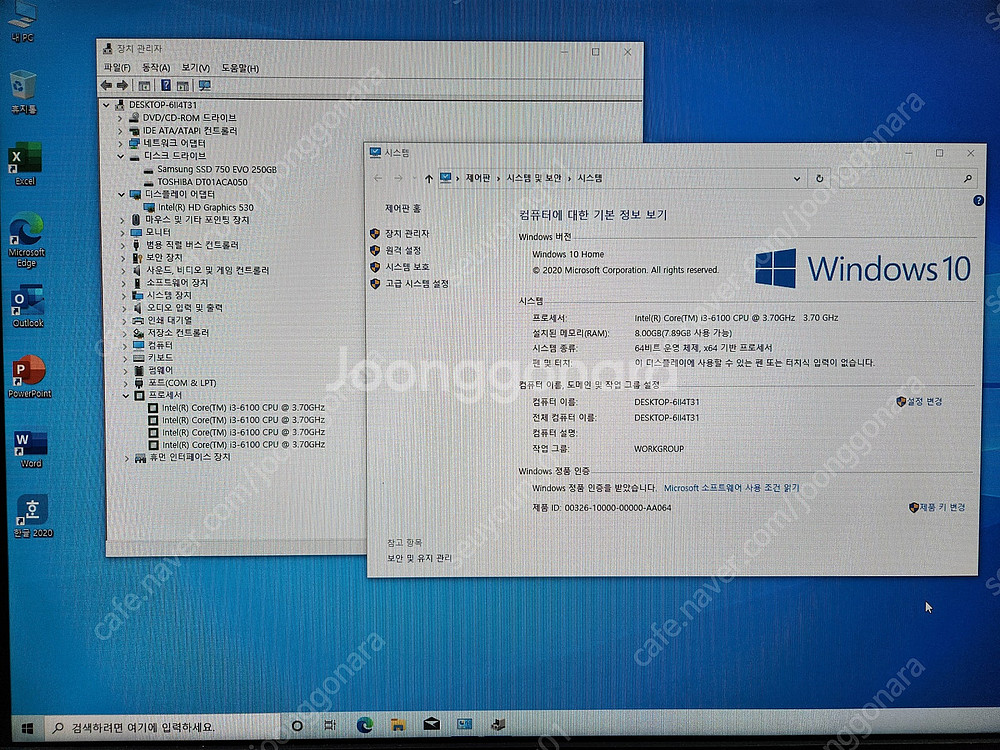
Task: Open Device Manager 파일(F) menu
Action: pyautogui.click(x=117, y=68)
